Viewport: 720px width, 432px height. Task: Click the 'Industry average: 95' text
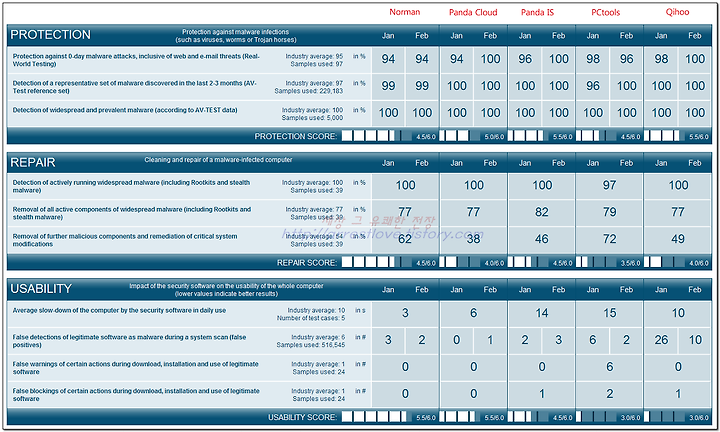click(x=314, y=56)
